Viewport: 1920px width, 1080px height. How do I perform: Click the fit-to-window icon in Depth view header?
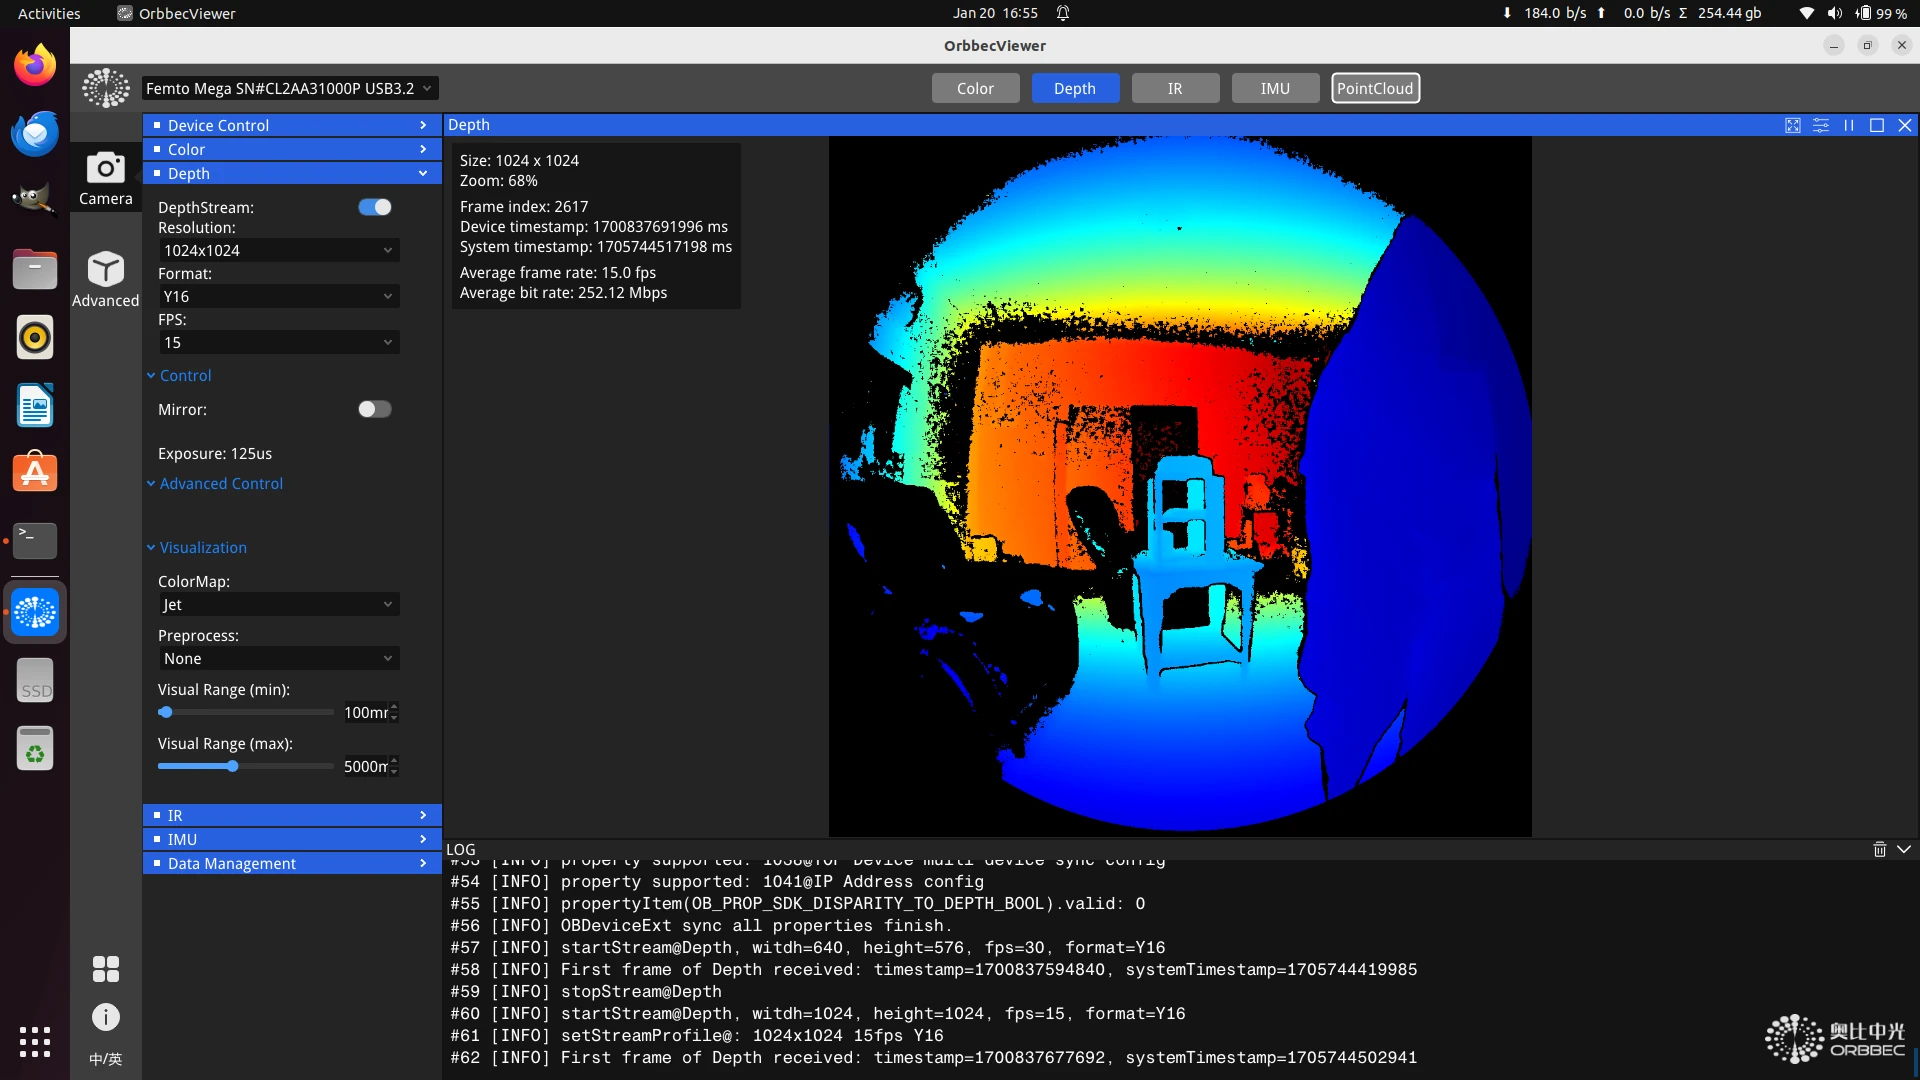pos(1792,125)
